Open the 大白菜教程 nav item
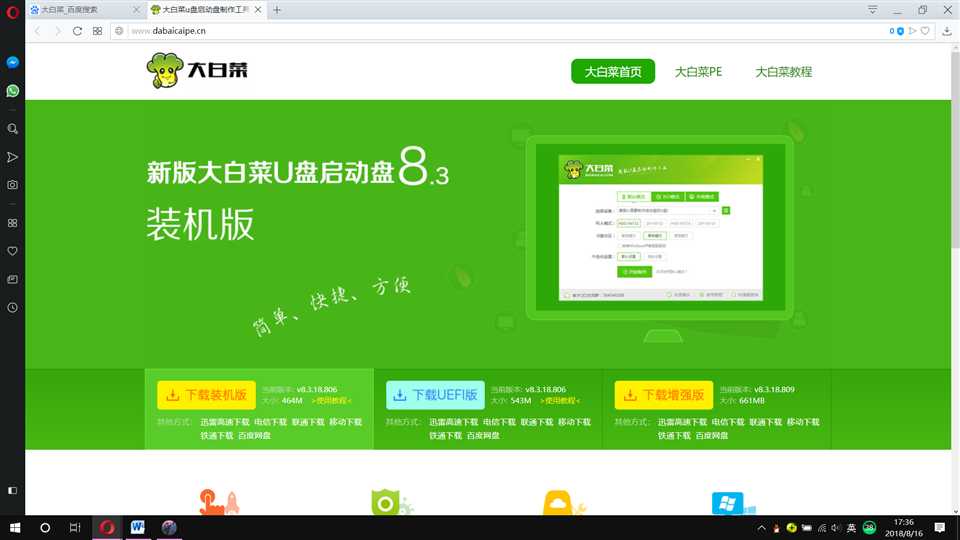Image resolution: width=960 pixels, height=540 pixels. (x=783, y=72)
